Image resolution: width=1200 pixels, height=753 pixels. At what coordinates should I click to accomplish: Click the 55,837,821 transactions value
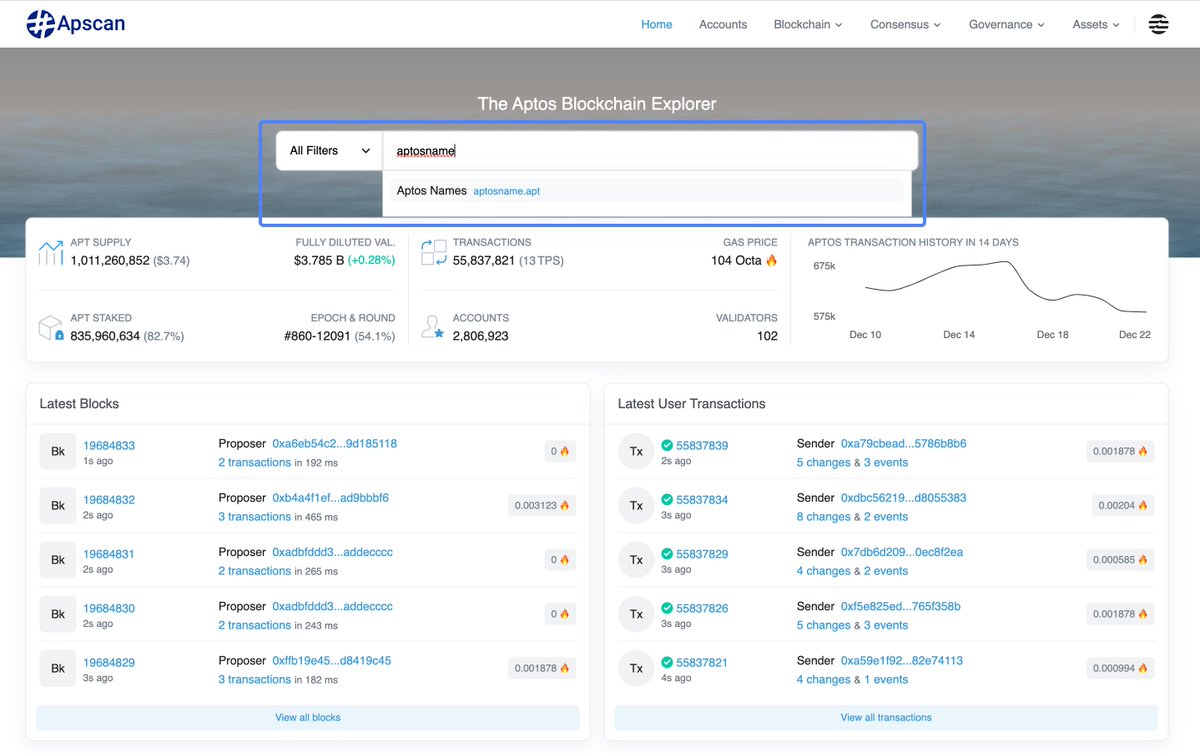tap(484, 260)
